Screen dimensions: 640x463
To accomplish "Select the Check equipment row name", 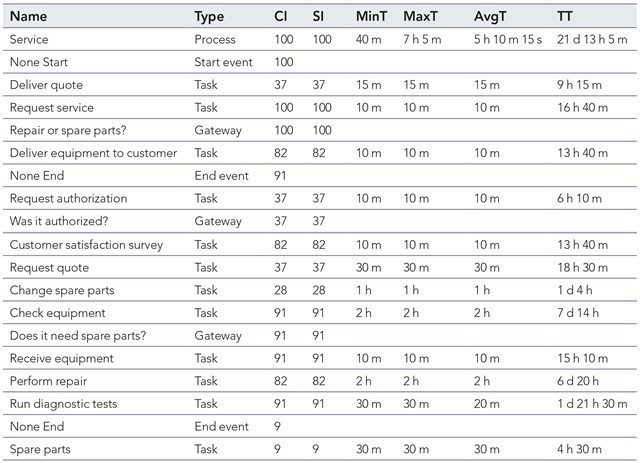I will tap(52, 313).
